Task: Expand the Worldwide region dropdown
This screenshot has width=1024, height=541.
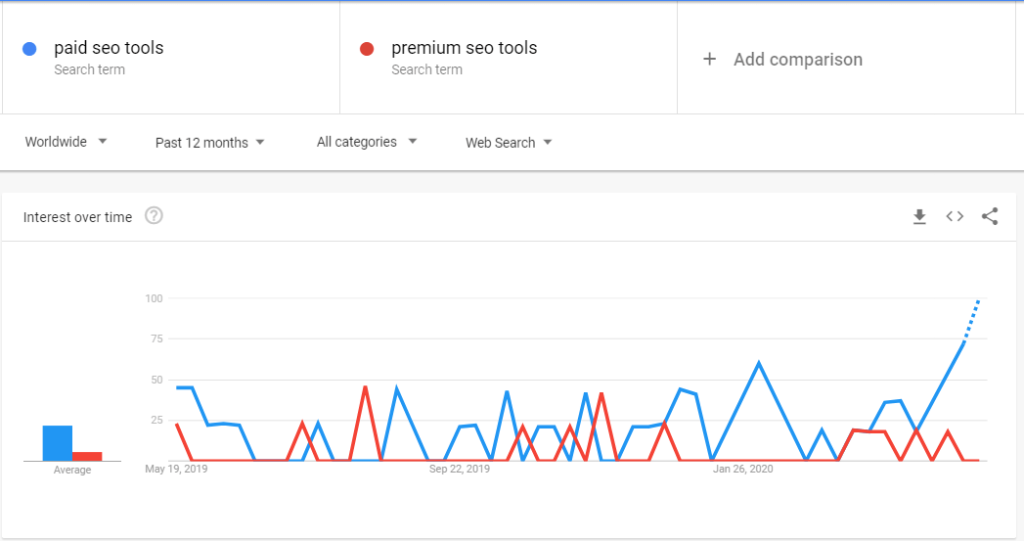Action: tap(66, 142)
